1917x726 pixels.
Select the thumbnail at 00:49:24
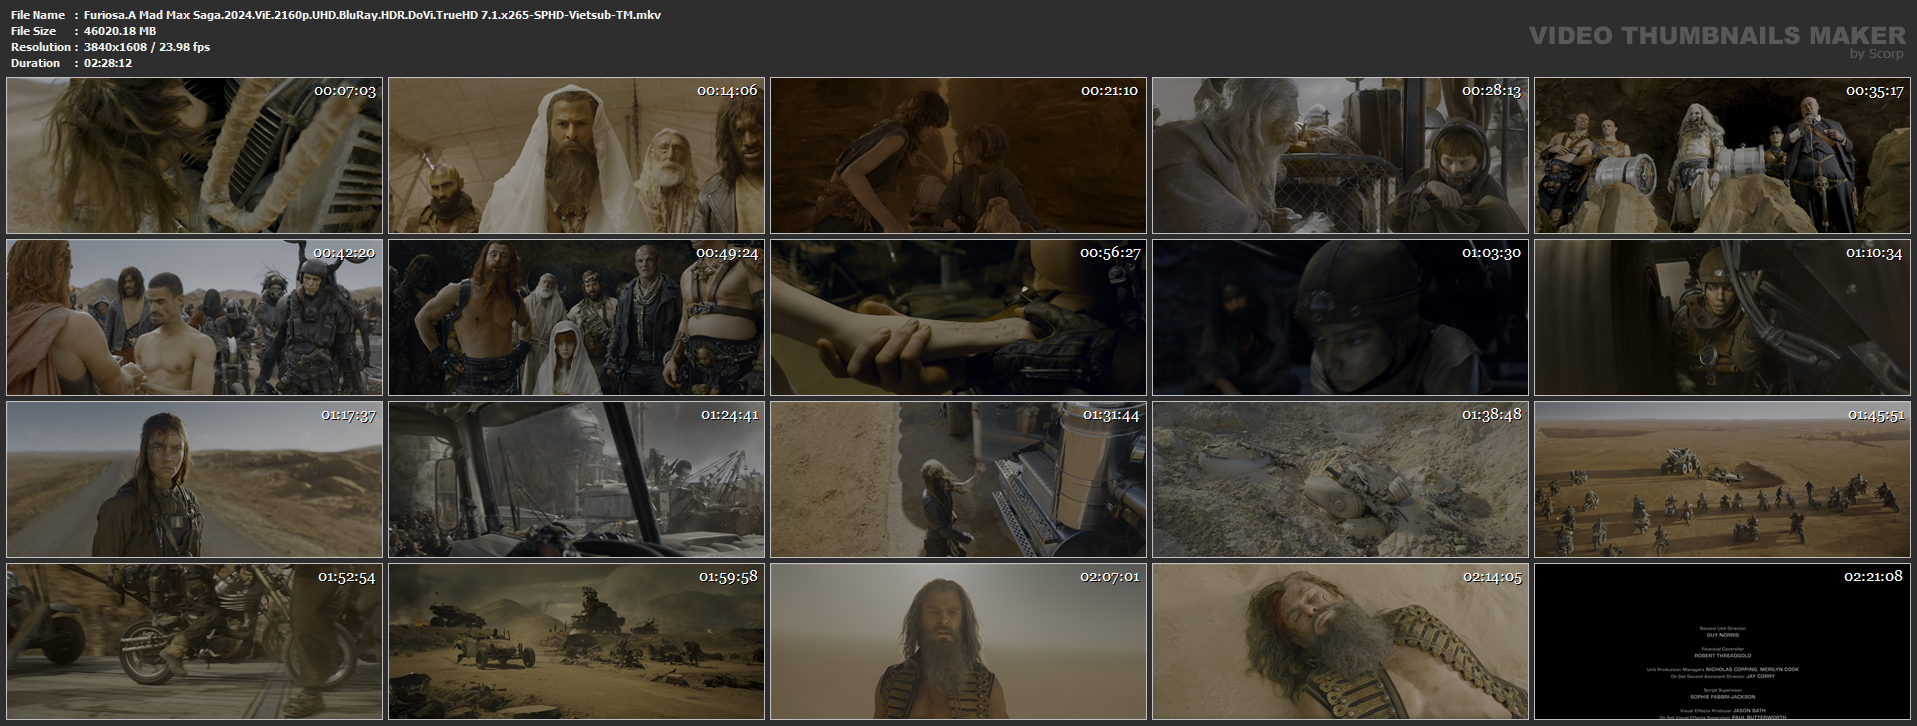(x=576, y=318)
